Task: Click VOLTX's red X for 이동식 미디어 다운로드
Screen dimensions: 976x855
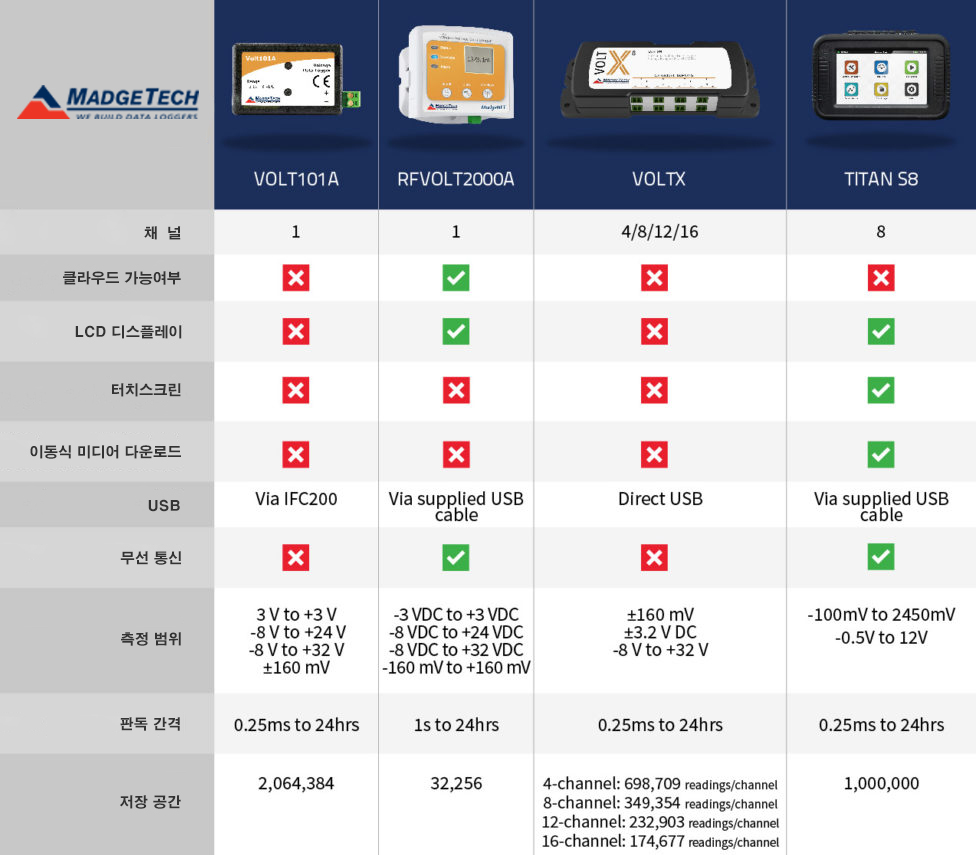Action: tap(654, 454)
